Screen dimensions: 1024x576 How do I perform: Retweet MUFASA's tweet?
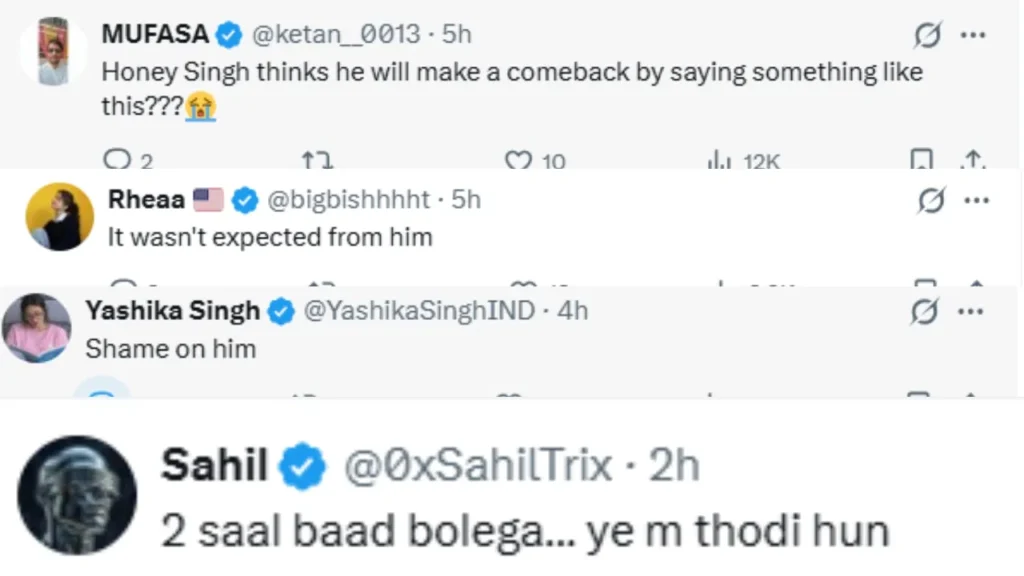[x=317, y=159]
